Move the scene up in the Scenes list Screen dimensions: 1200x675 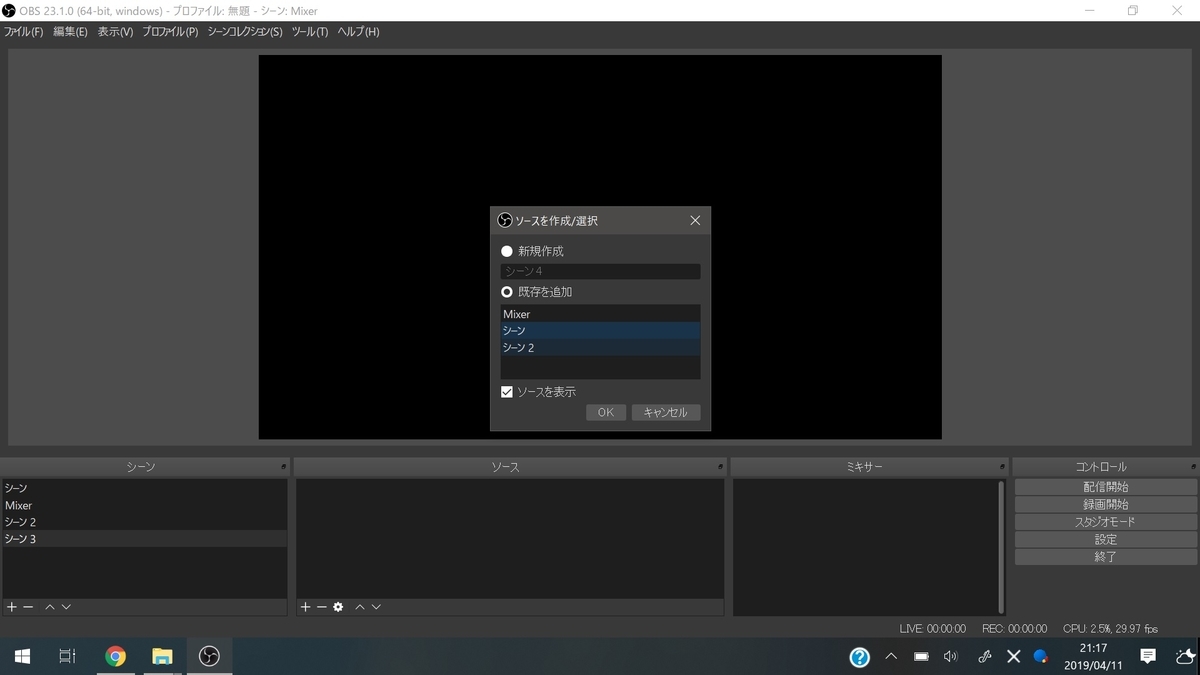50,607
